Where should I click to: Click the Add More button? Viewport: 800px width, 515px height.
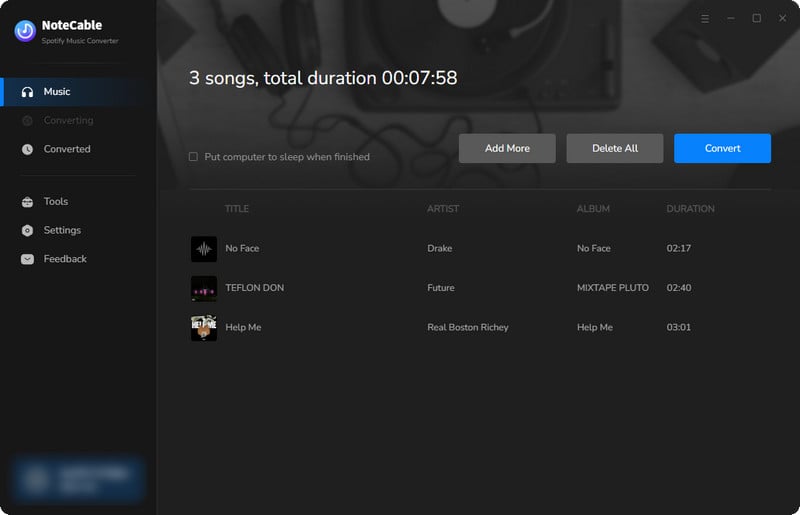[507, 149]
